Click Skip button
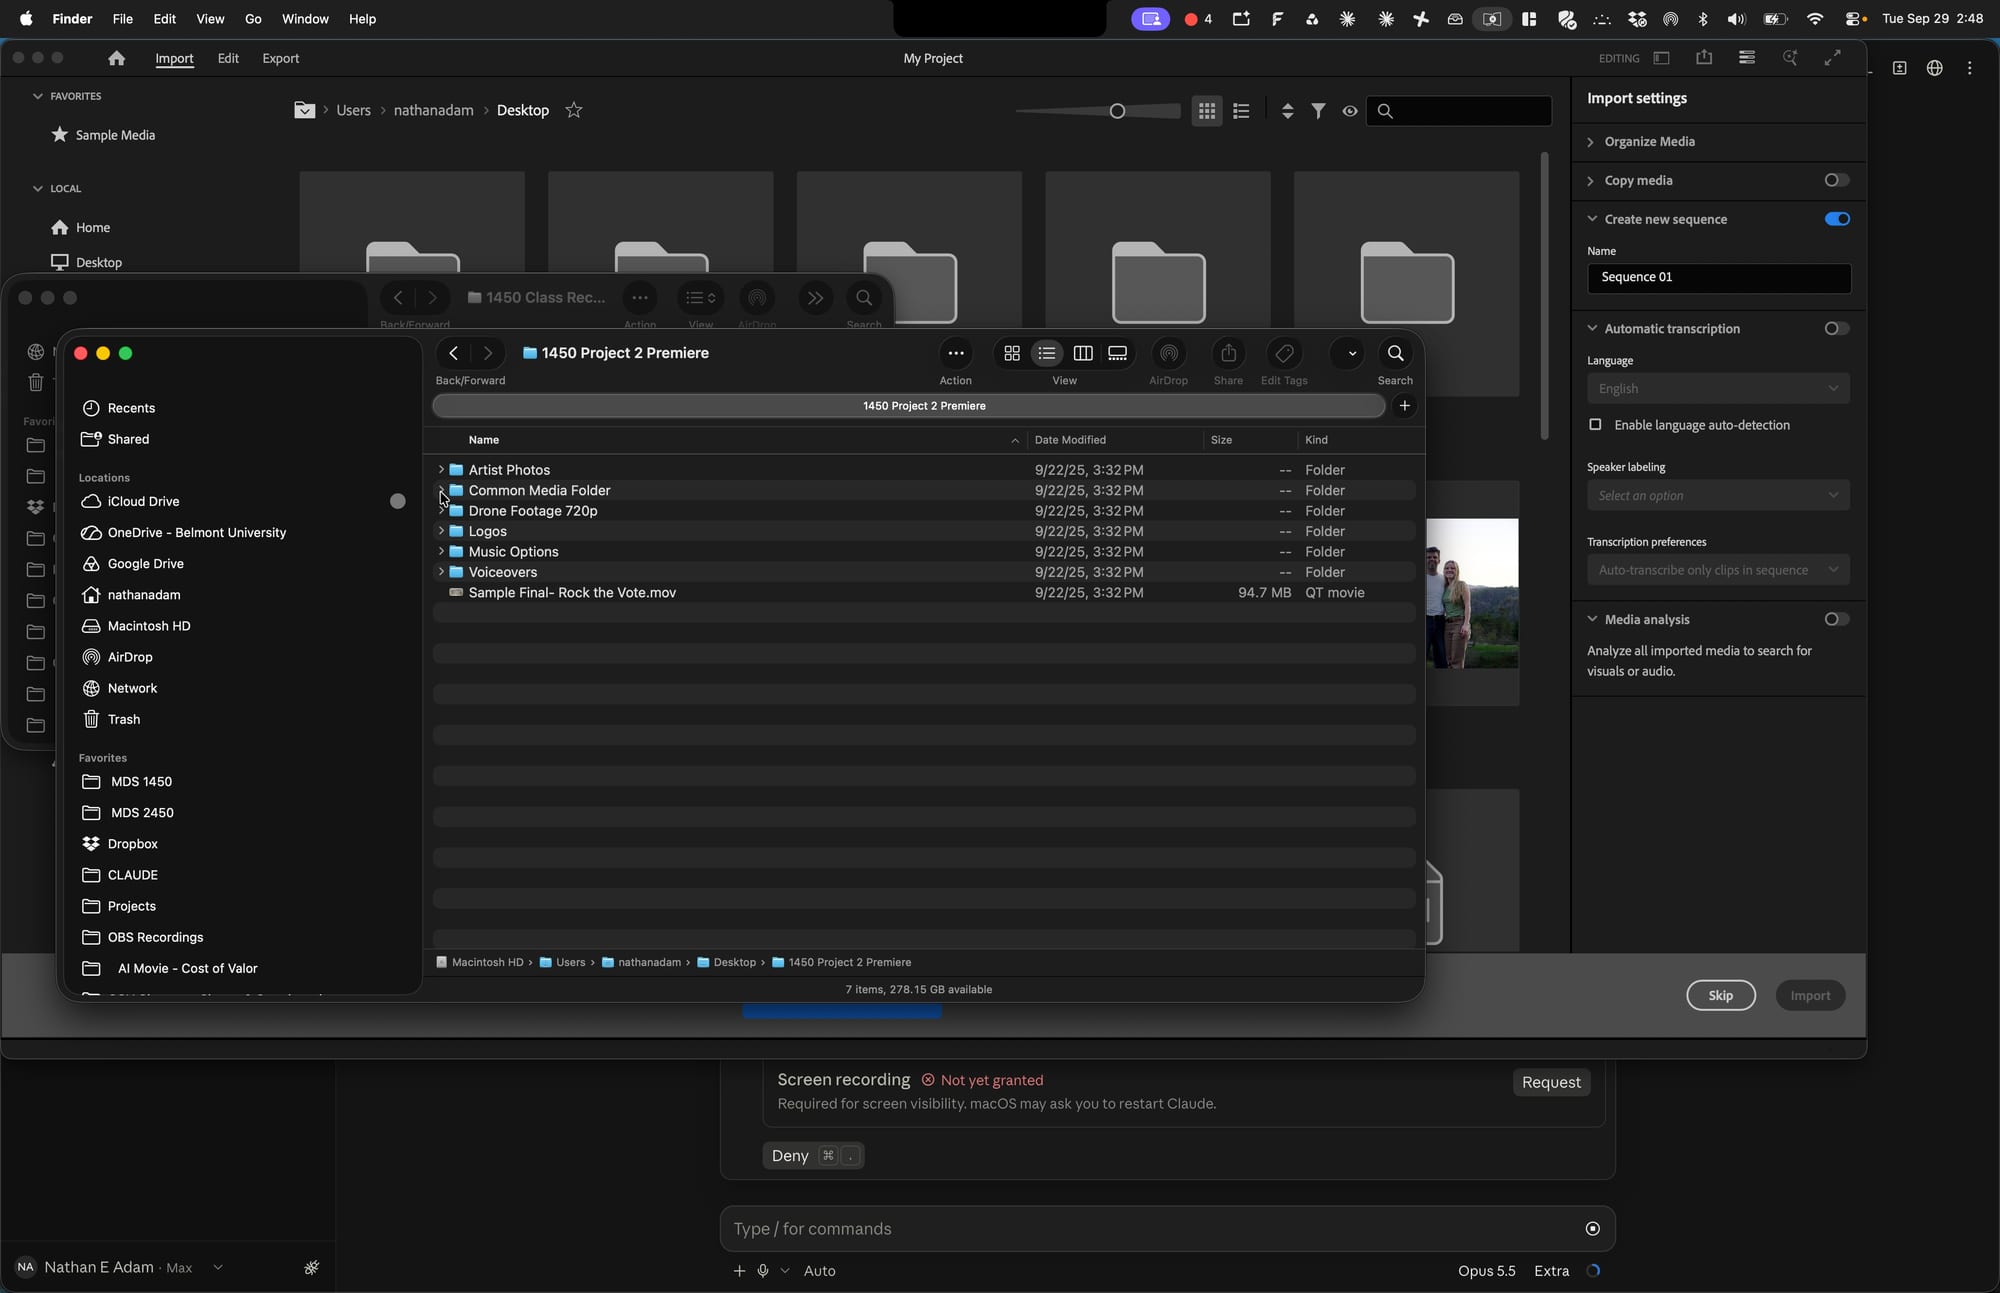 (1720, 996)
